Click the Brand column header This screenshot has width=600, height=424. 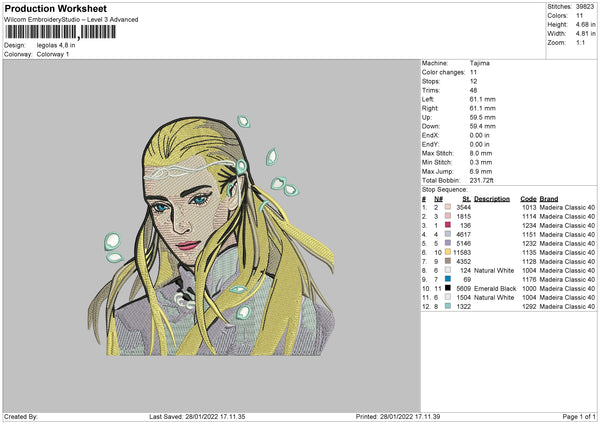coord(551,198)
